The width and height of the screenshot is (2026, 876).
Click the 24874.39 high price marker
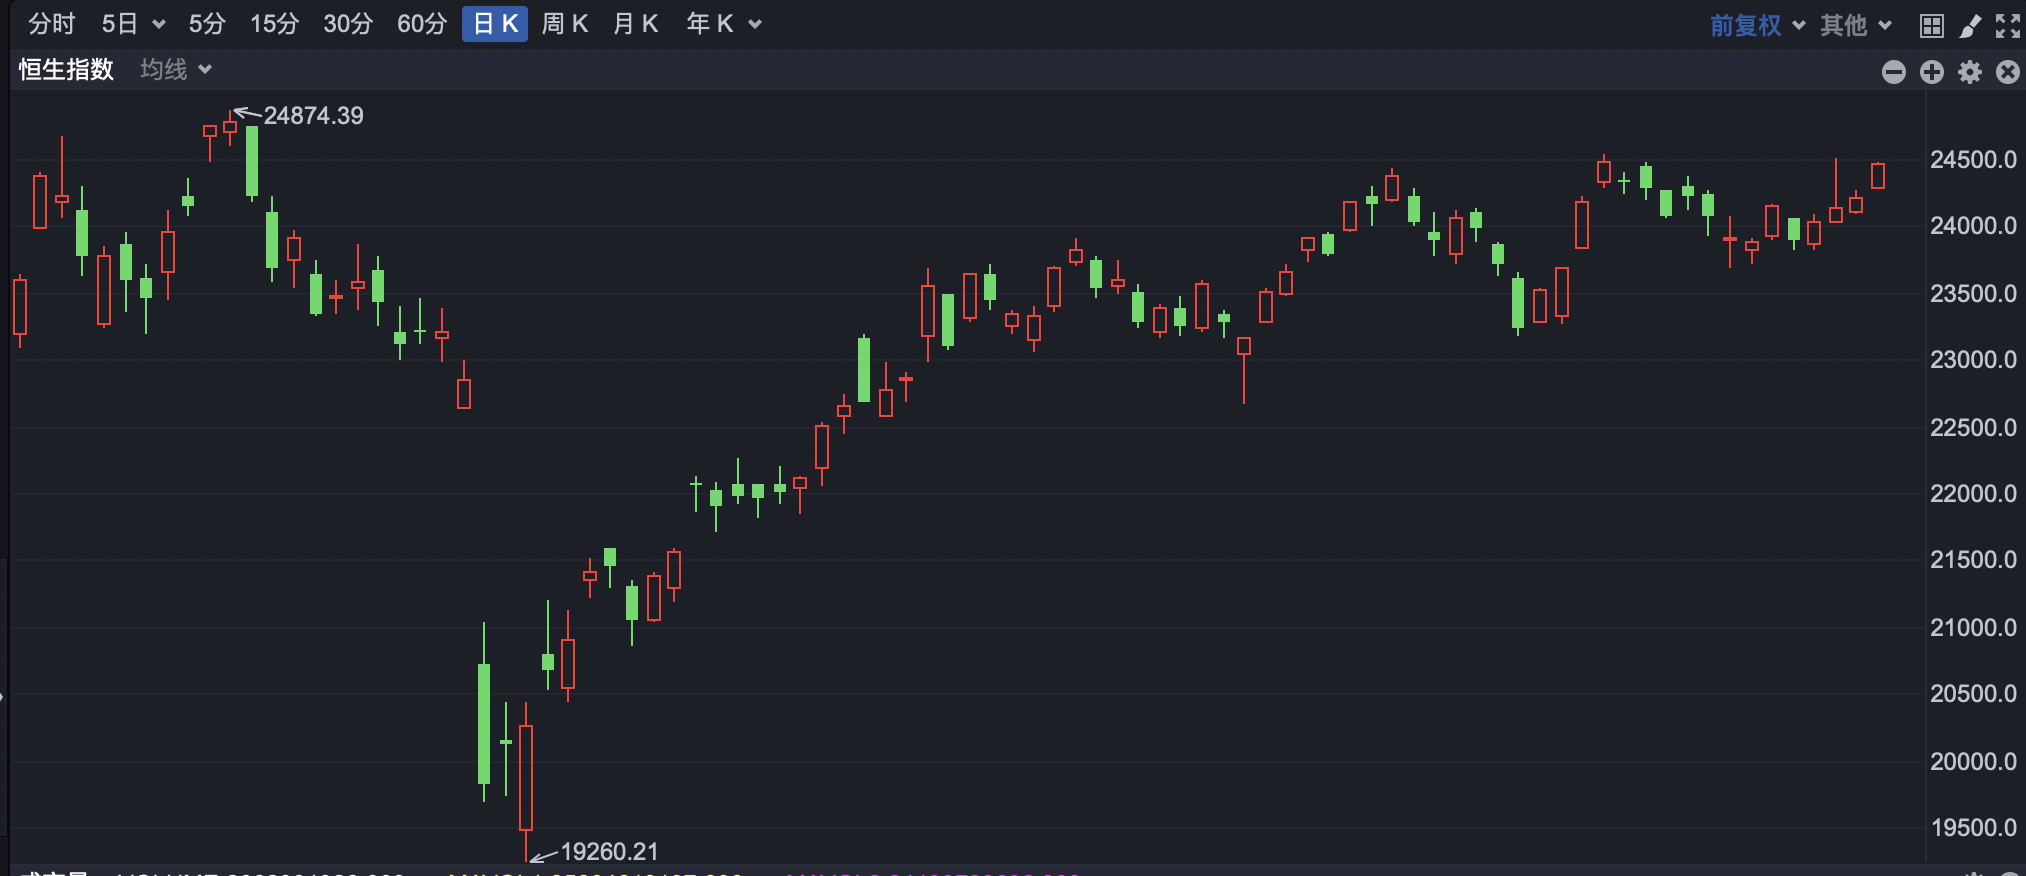pos(313,116)
